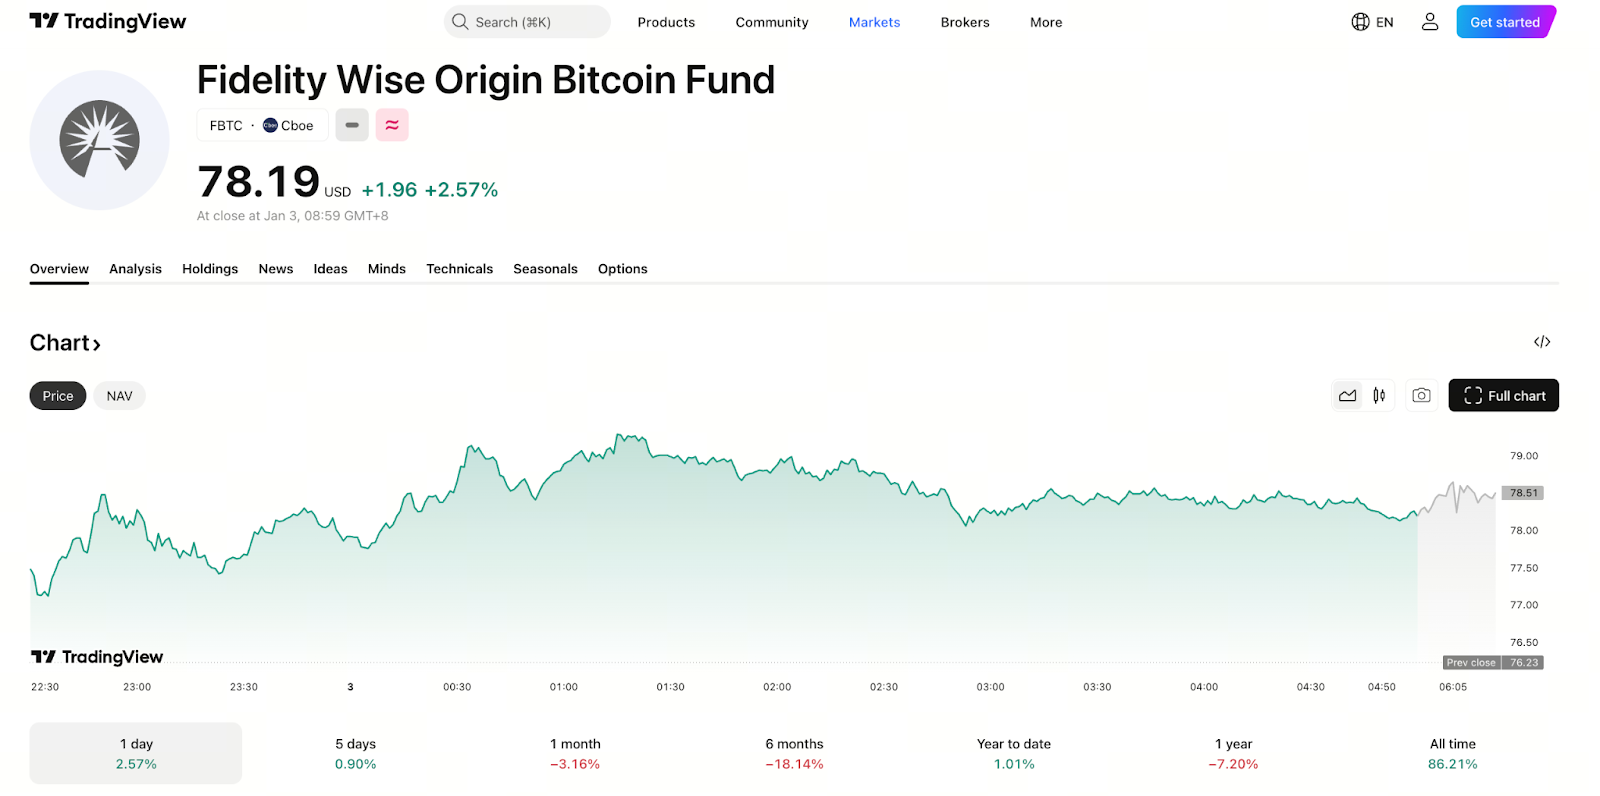Select the 1 day time range
Image resolution: width=1600 pixels, height=796 pixels.
(x=136, y=753)
